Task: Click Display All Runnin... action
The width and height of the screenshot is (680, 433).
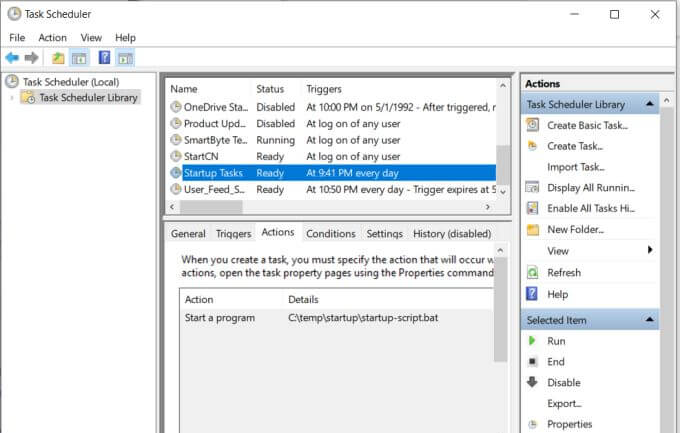Action: [591, 188]
